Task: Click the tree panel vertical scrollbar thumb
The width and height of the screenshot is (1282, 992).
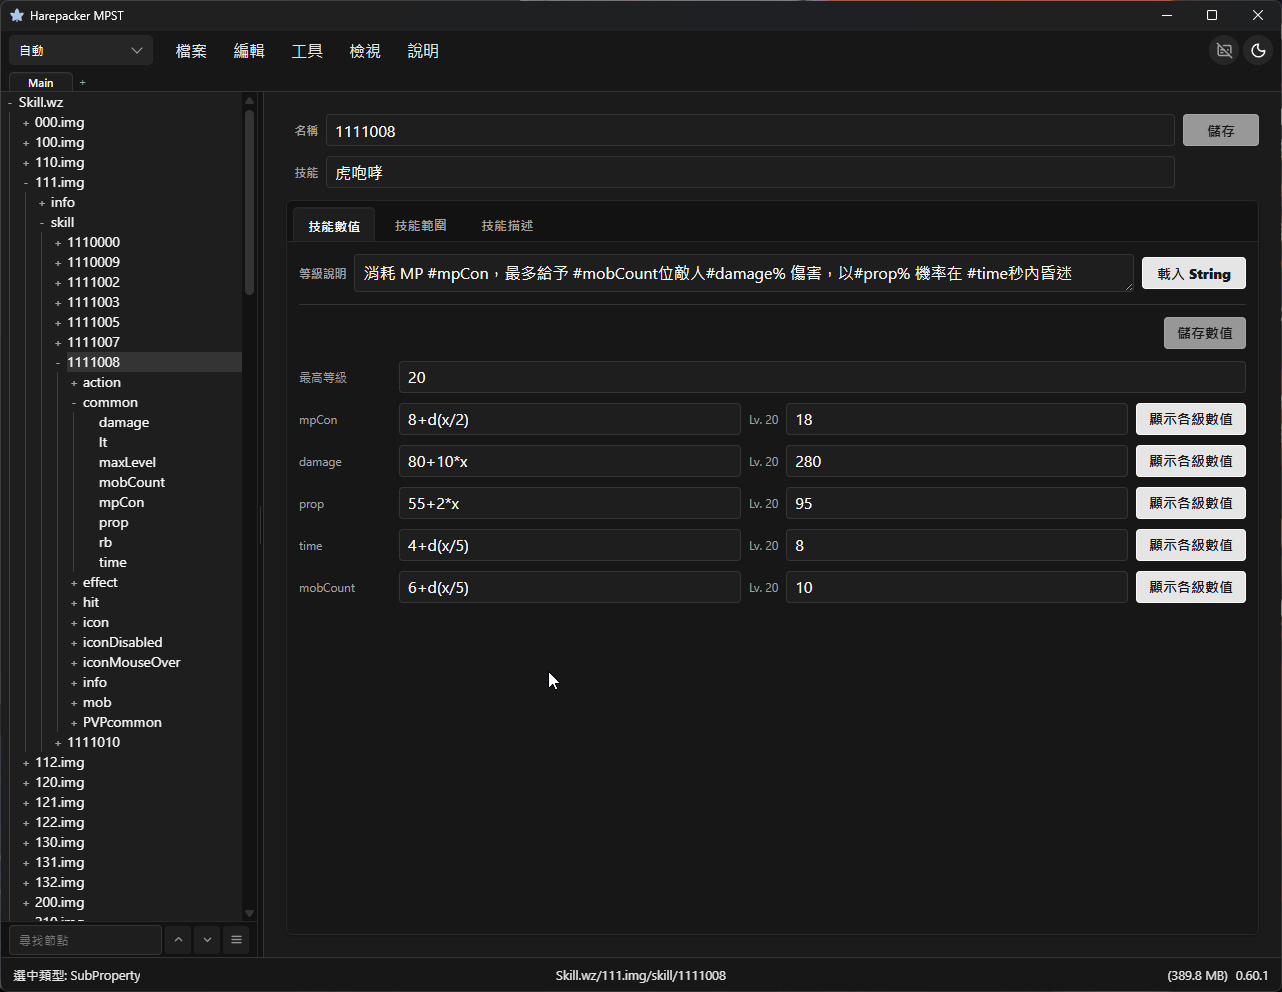Action: [x=249, y=202]
